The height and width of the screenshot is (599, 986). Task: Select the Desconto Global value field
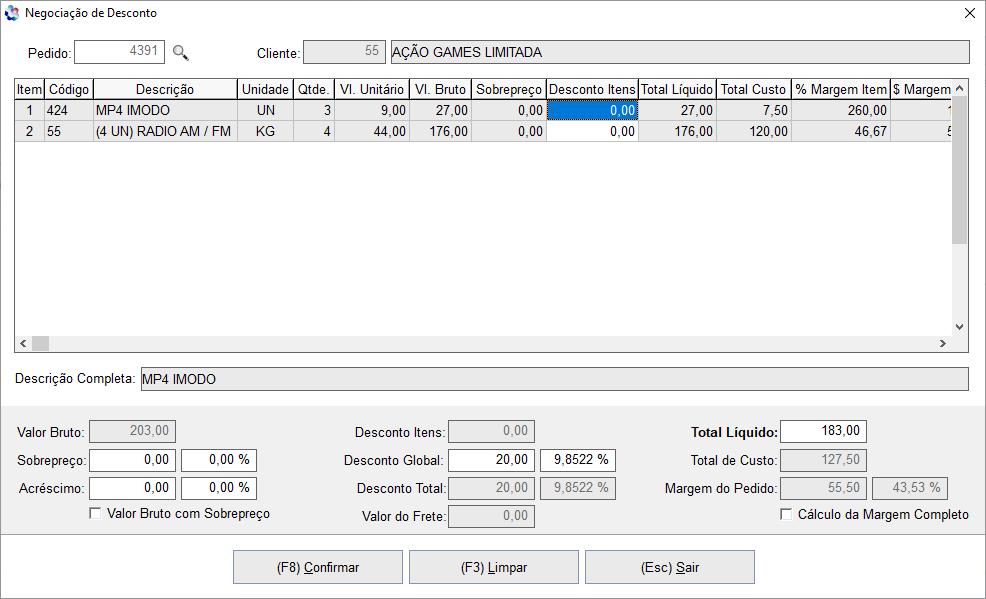pyautogui.click(x=491, y=460)
